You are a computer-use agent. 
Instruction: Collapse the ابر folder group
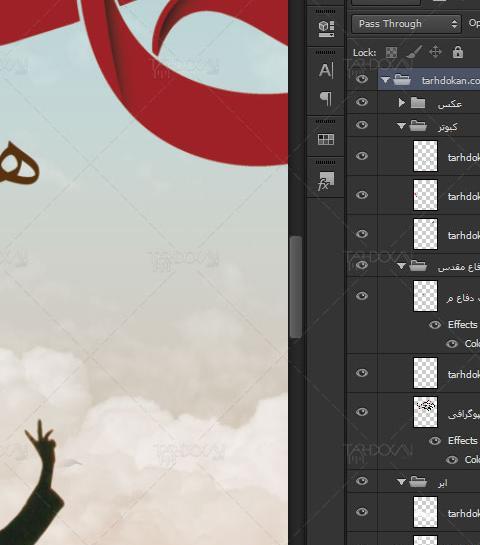coord(401,482)
